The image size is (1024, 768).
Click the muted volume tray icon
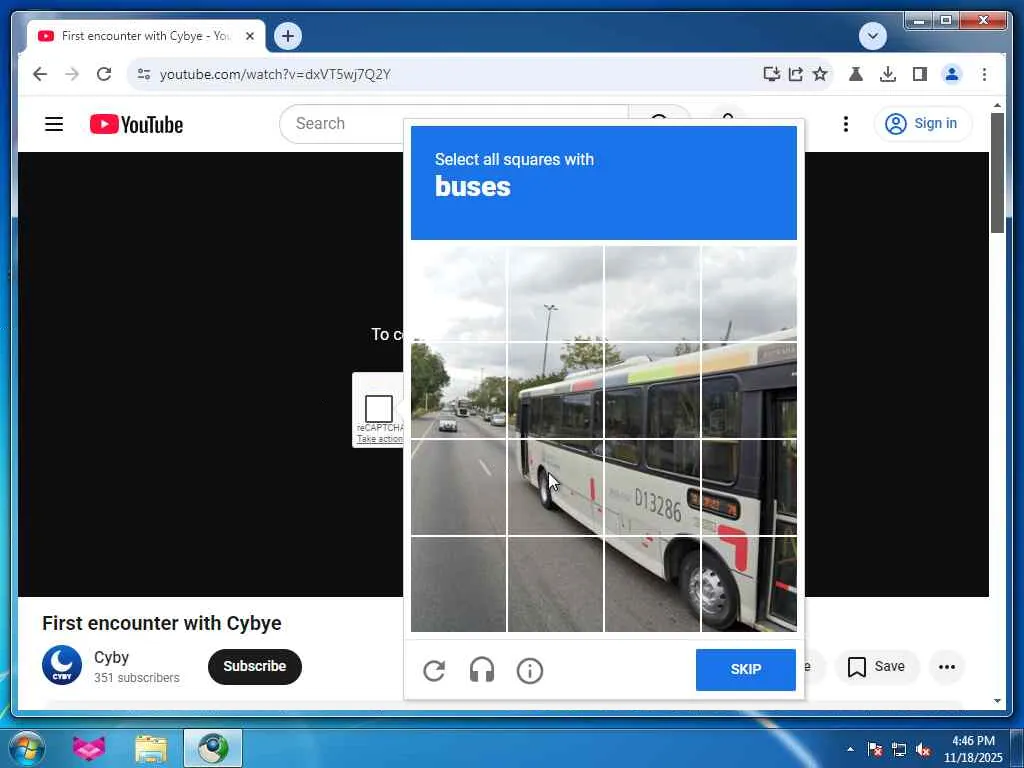[x=923, y=749]
